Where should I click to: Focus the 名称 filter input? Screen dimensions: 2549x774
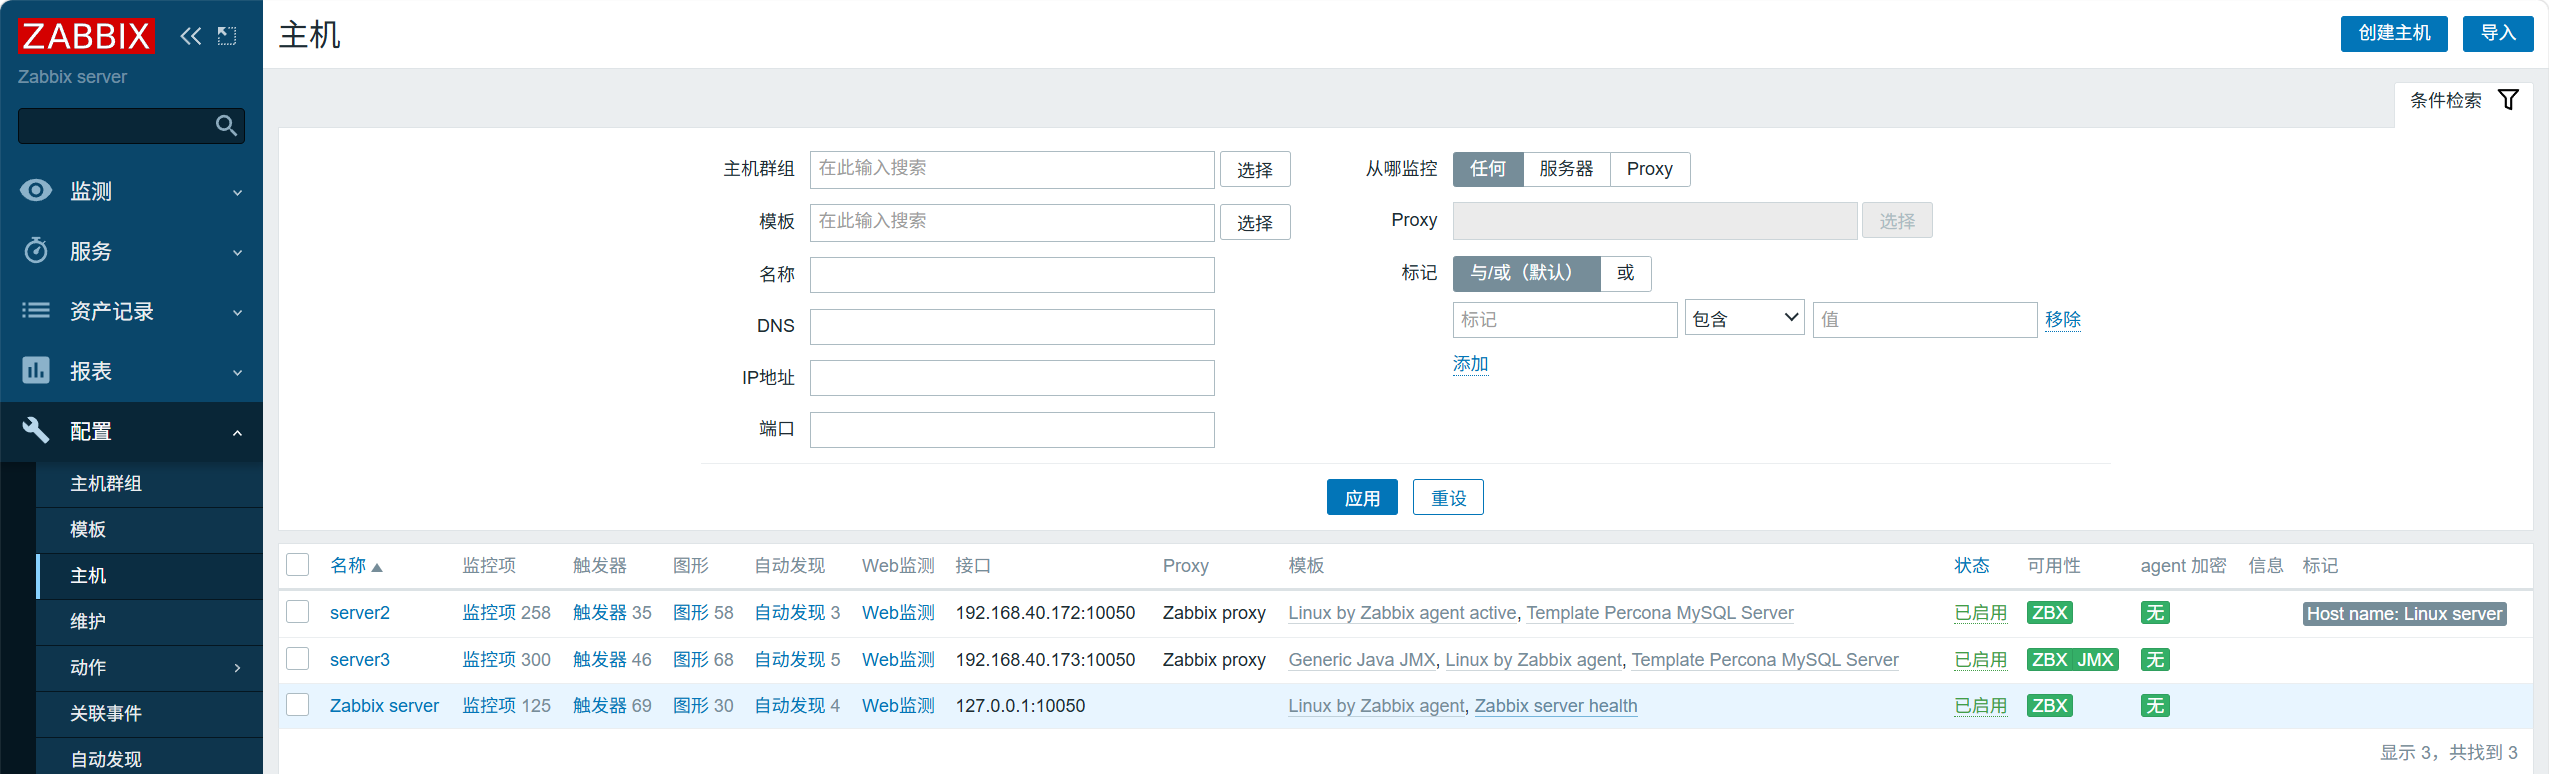point(1012,275)
